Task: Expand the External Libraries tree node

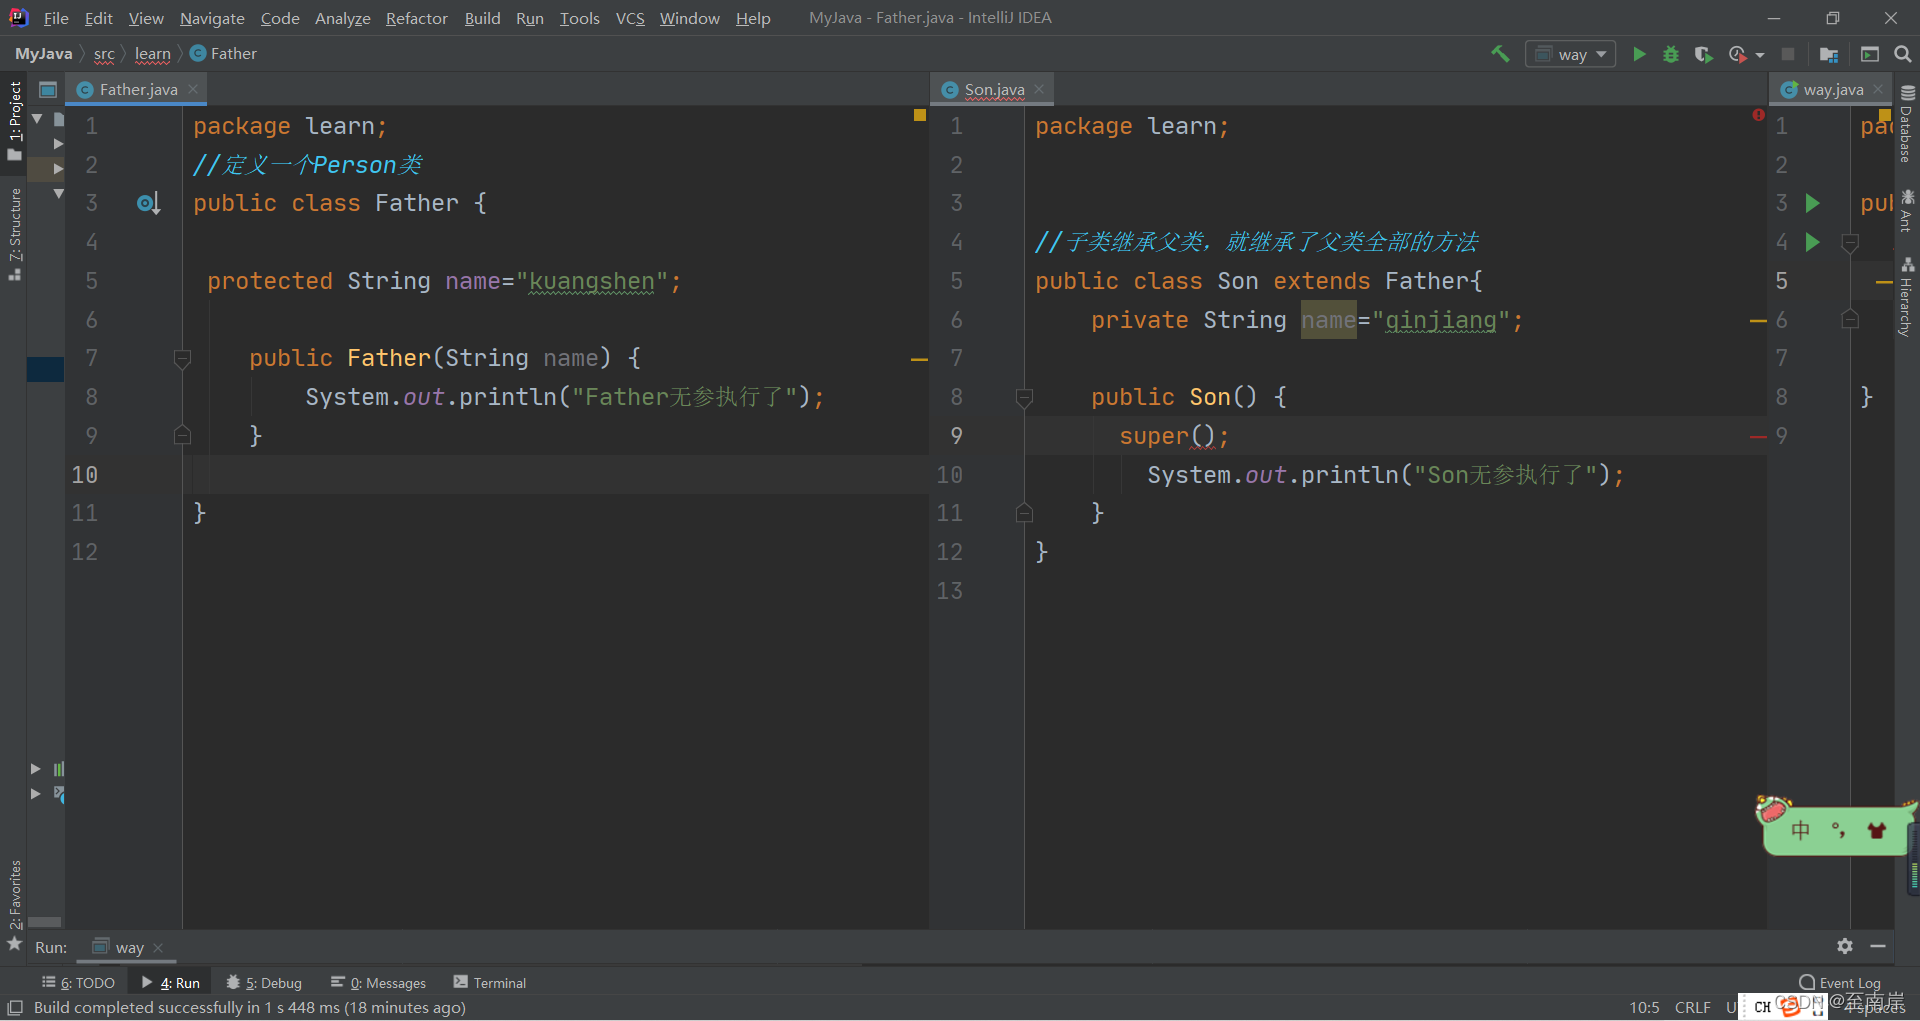Action: coord(36,769)
